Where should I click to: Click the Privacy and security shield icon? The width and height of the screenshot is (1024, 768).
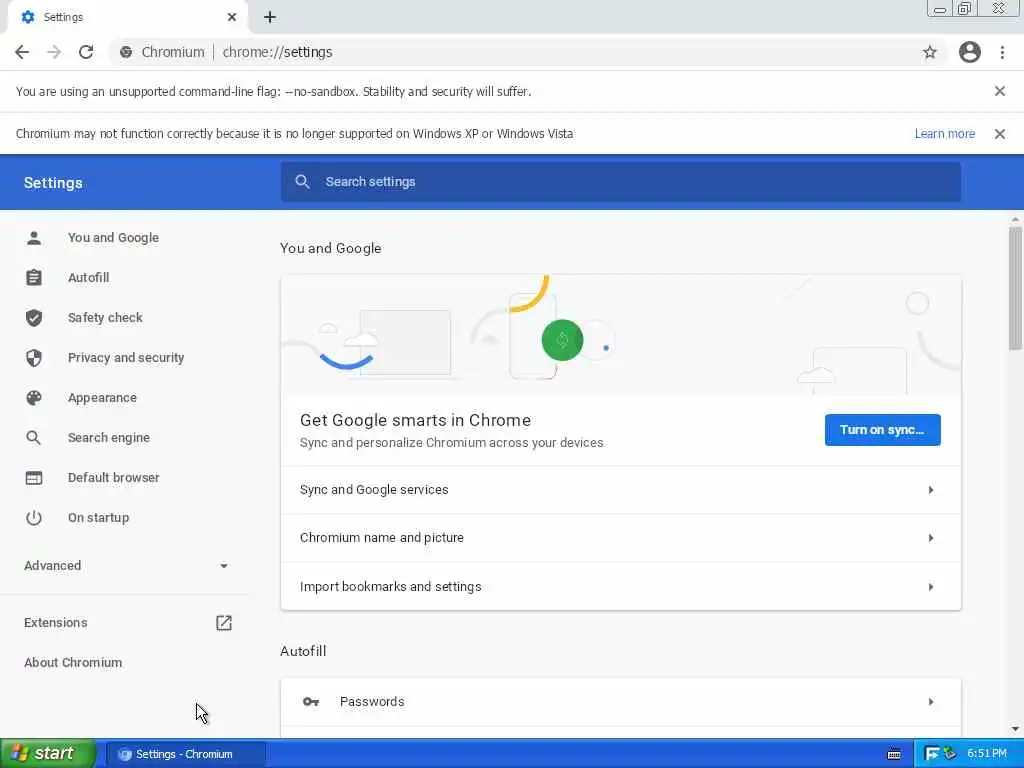click(34, 358)
